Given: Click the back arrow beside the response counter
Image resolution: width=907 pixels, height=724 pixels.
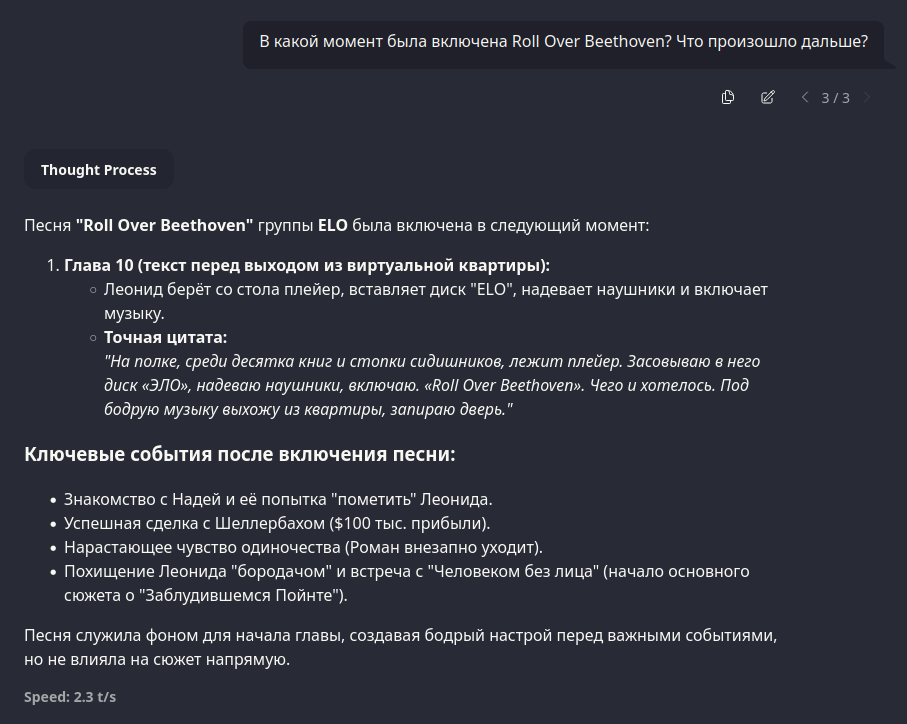Looking at the screenshot, I should pos(805,97).
